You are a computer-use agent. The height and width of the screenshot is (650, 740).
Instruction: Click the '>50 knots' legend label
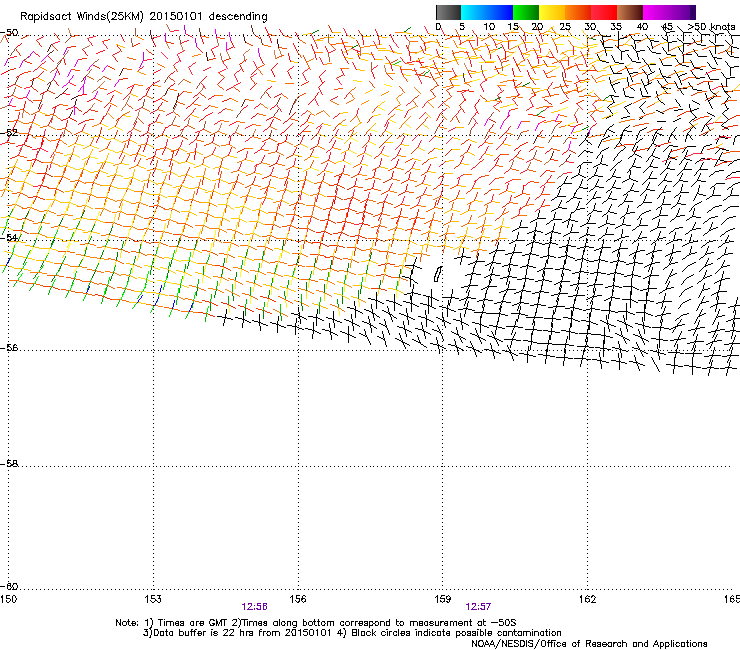click(711, 27)
